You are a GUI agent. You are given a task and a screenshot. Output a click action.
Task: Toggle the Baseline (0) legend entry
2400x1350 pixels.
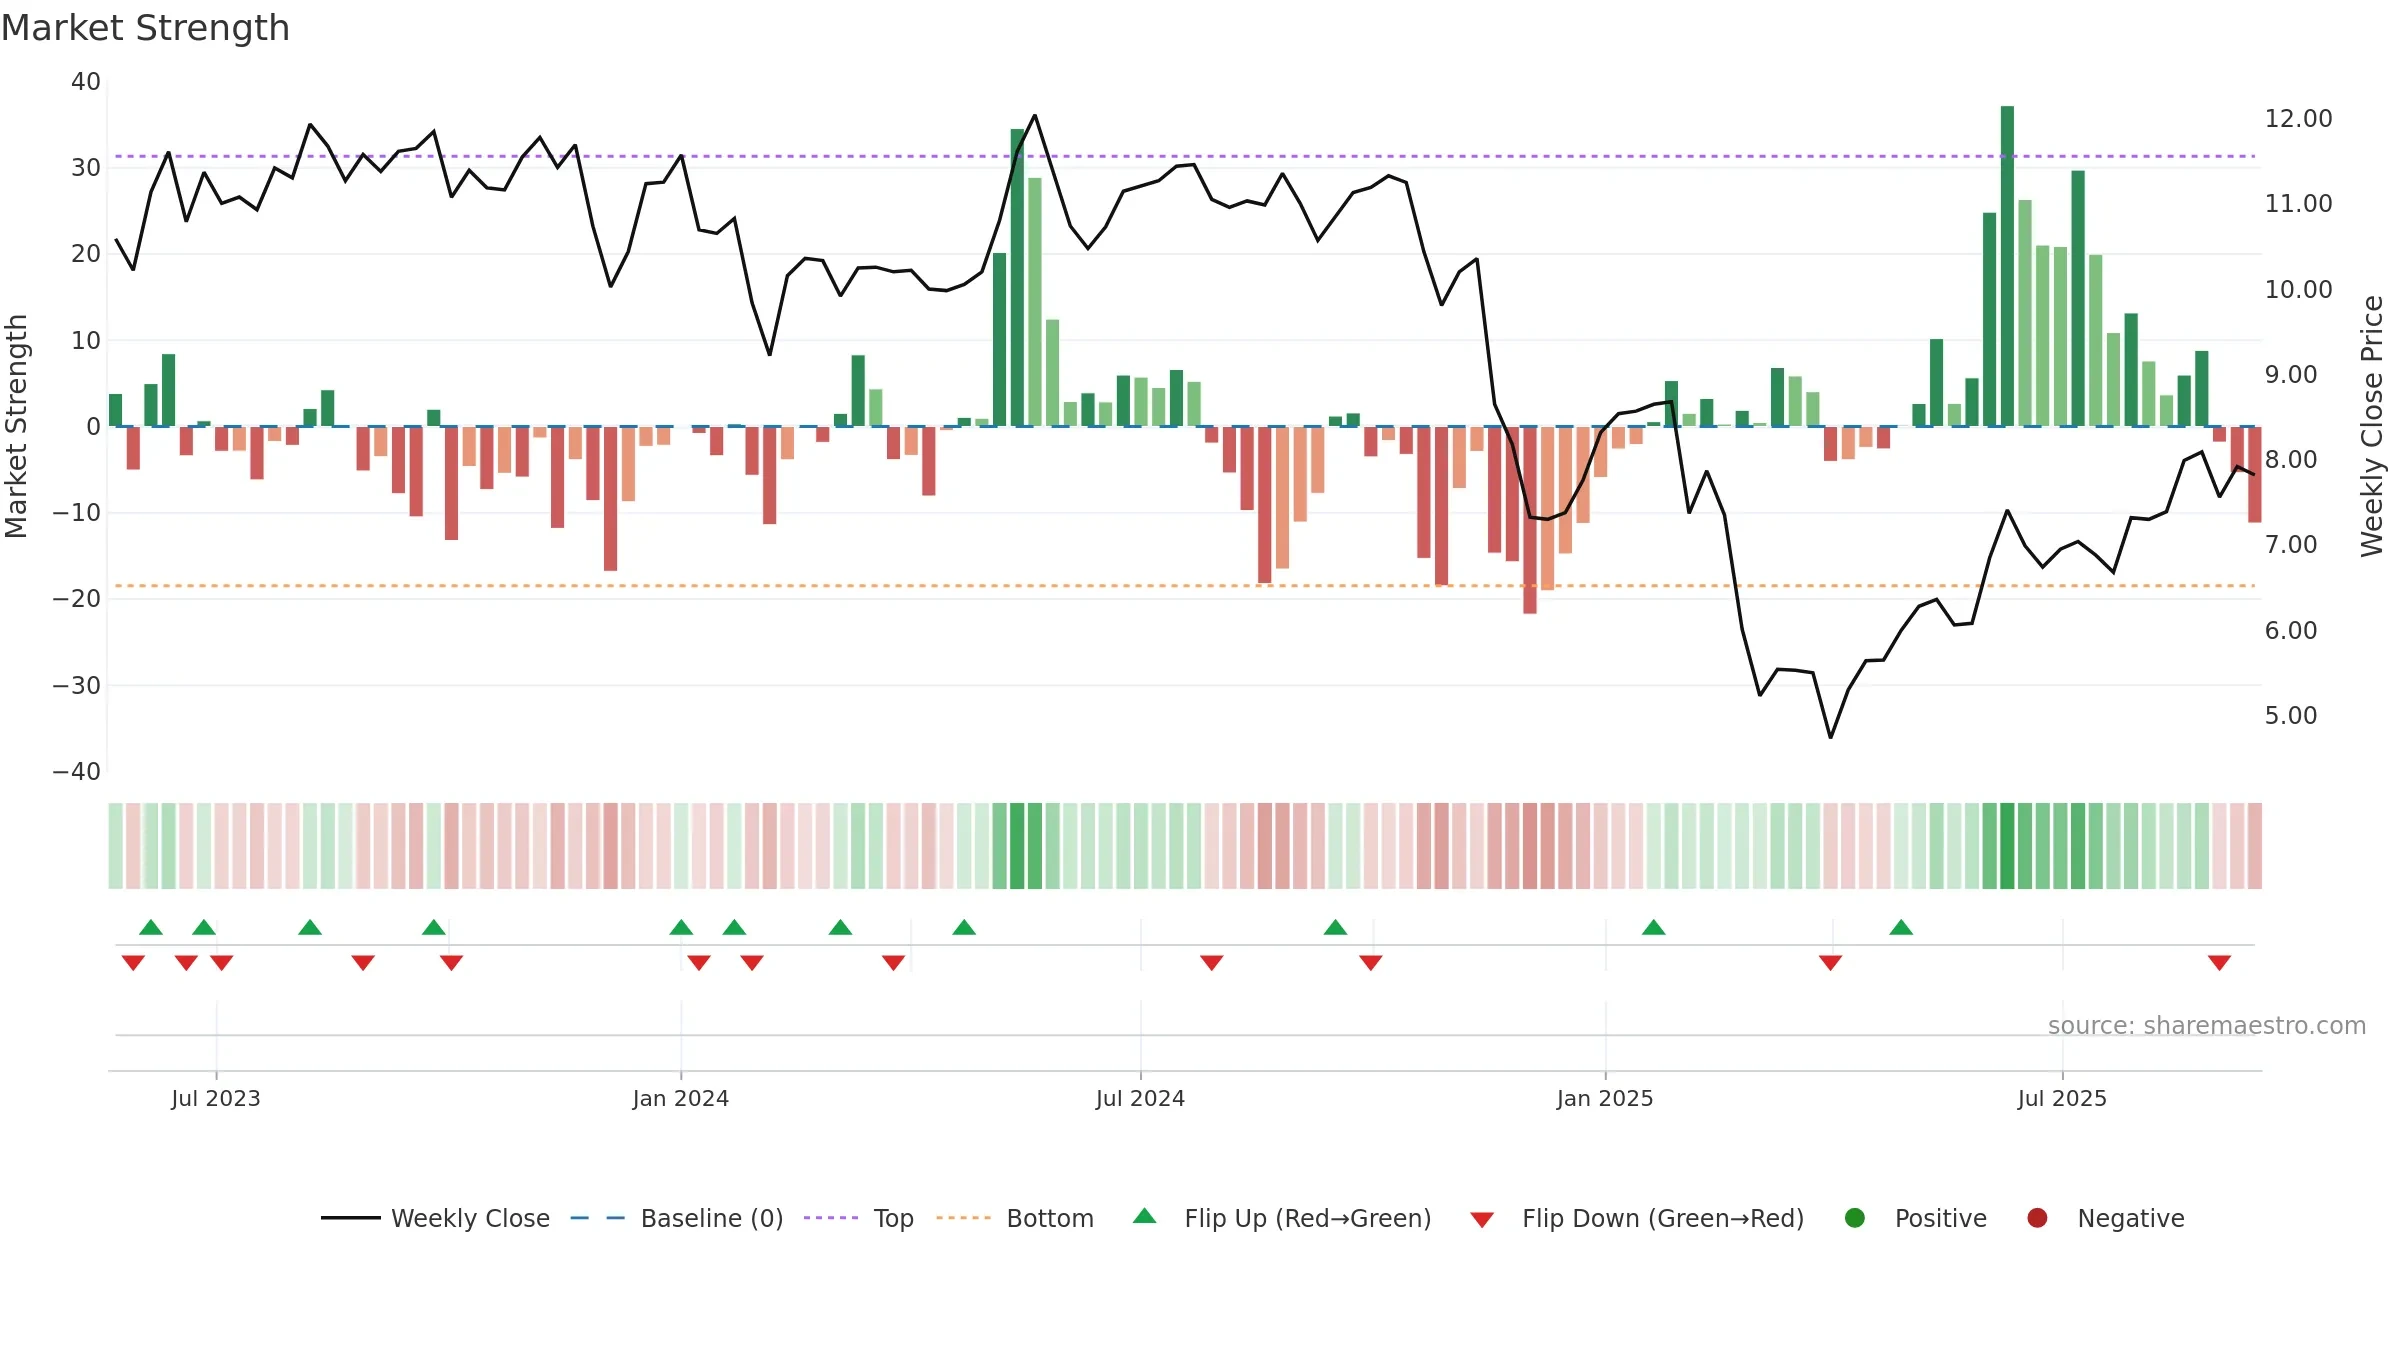(x=677, y=1218)
